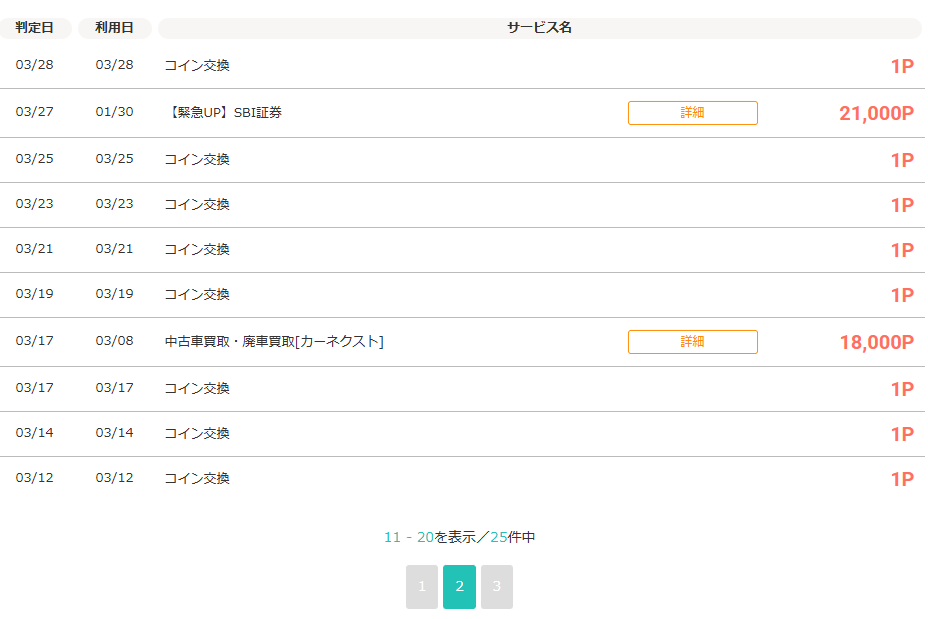This screenshot has width=928, height=619.
Task: Select the current page 2 button
Action: 459,587
